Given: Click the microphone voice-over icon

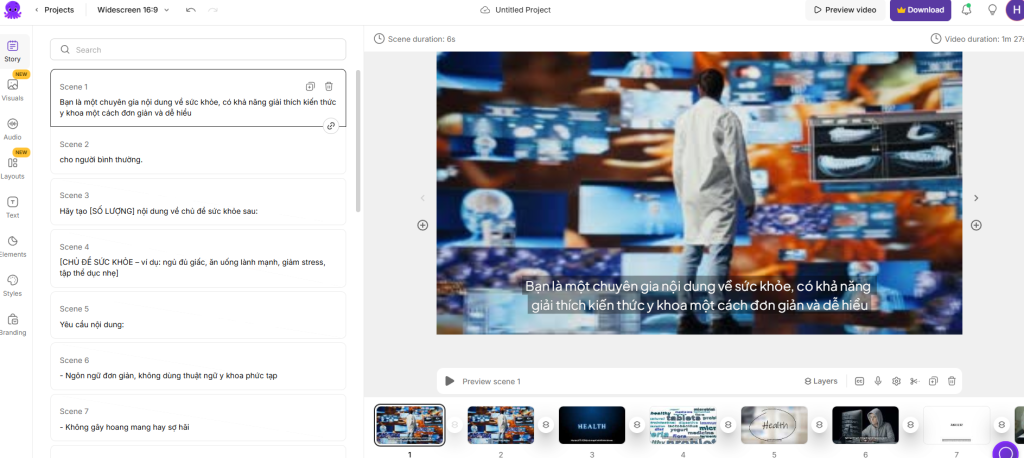Looking at the screenshot, I should pos(878,381).
